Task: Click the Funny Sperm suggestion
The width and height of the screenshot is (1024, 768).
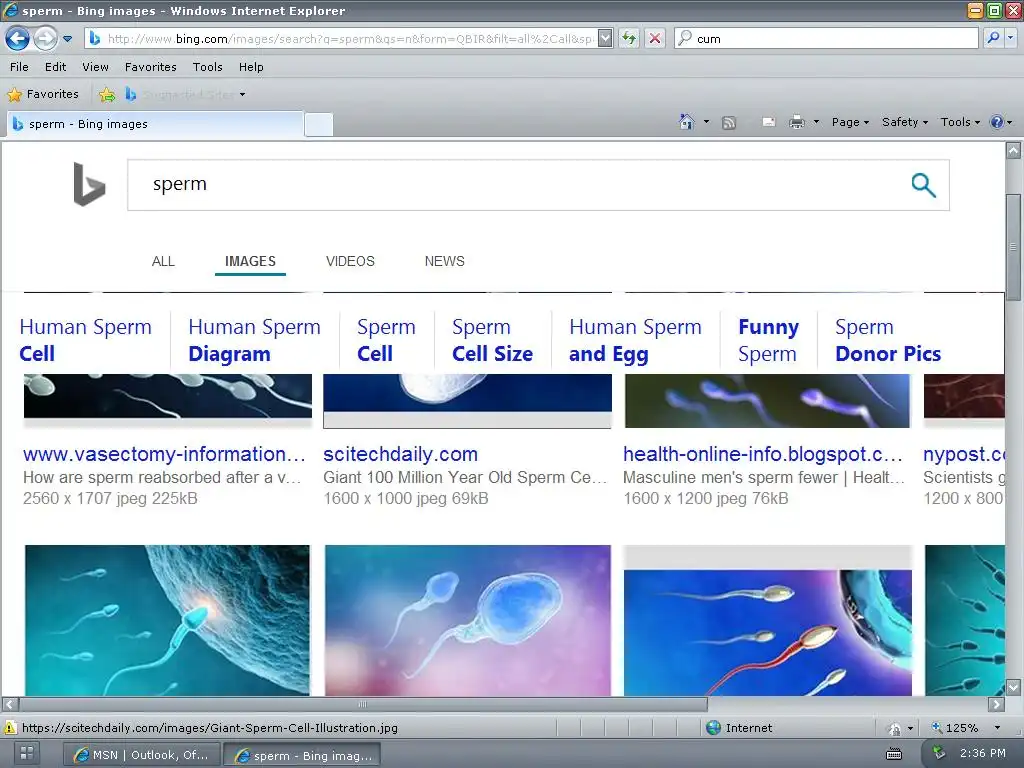Action: [x=769, y=340]
